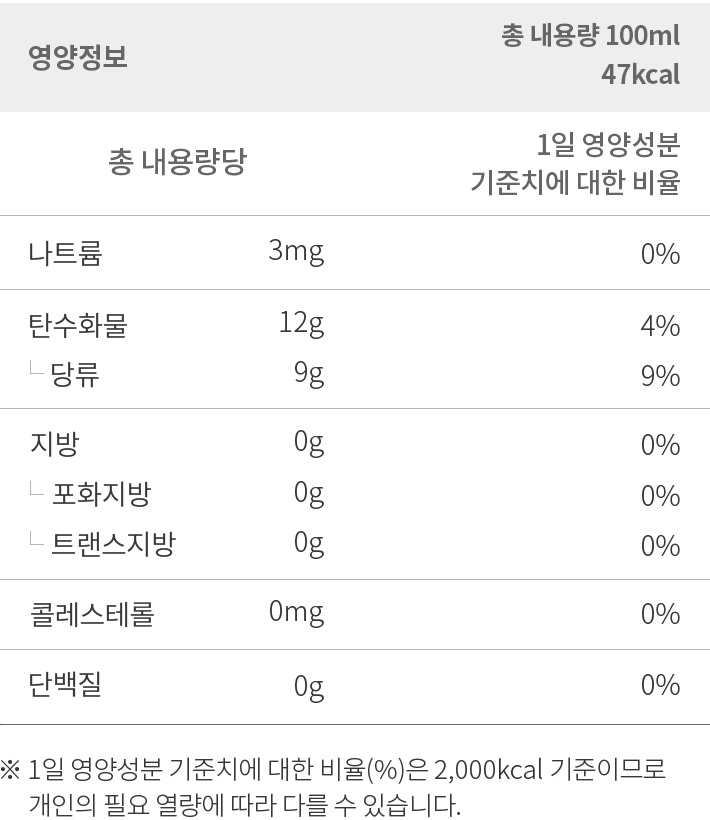
Task: Click the 콜레스테롤 row label
Action: 91,614
